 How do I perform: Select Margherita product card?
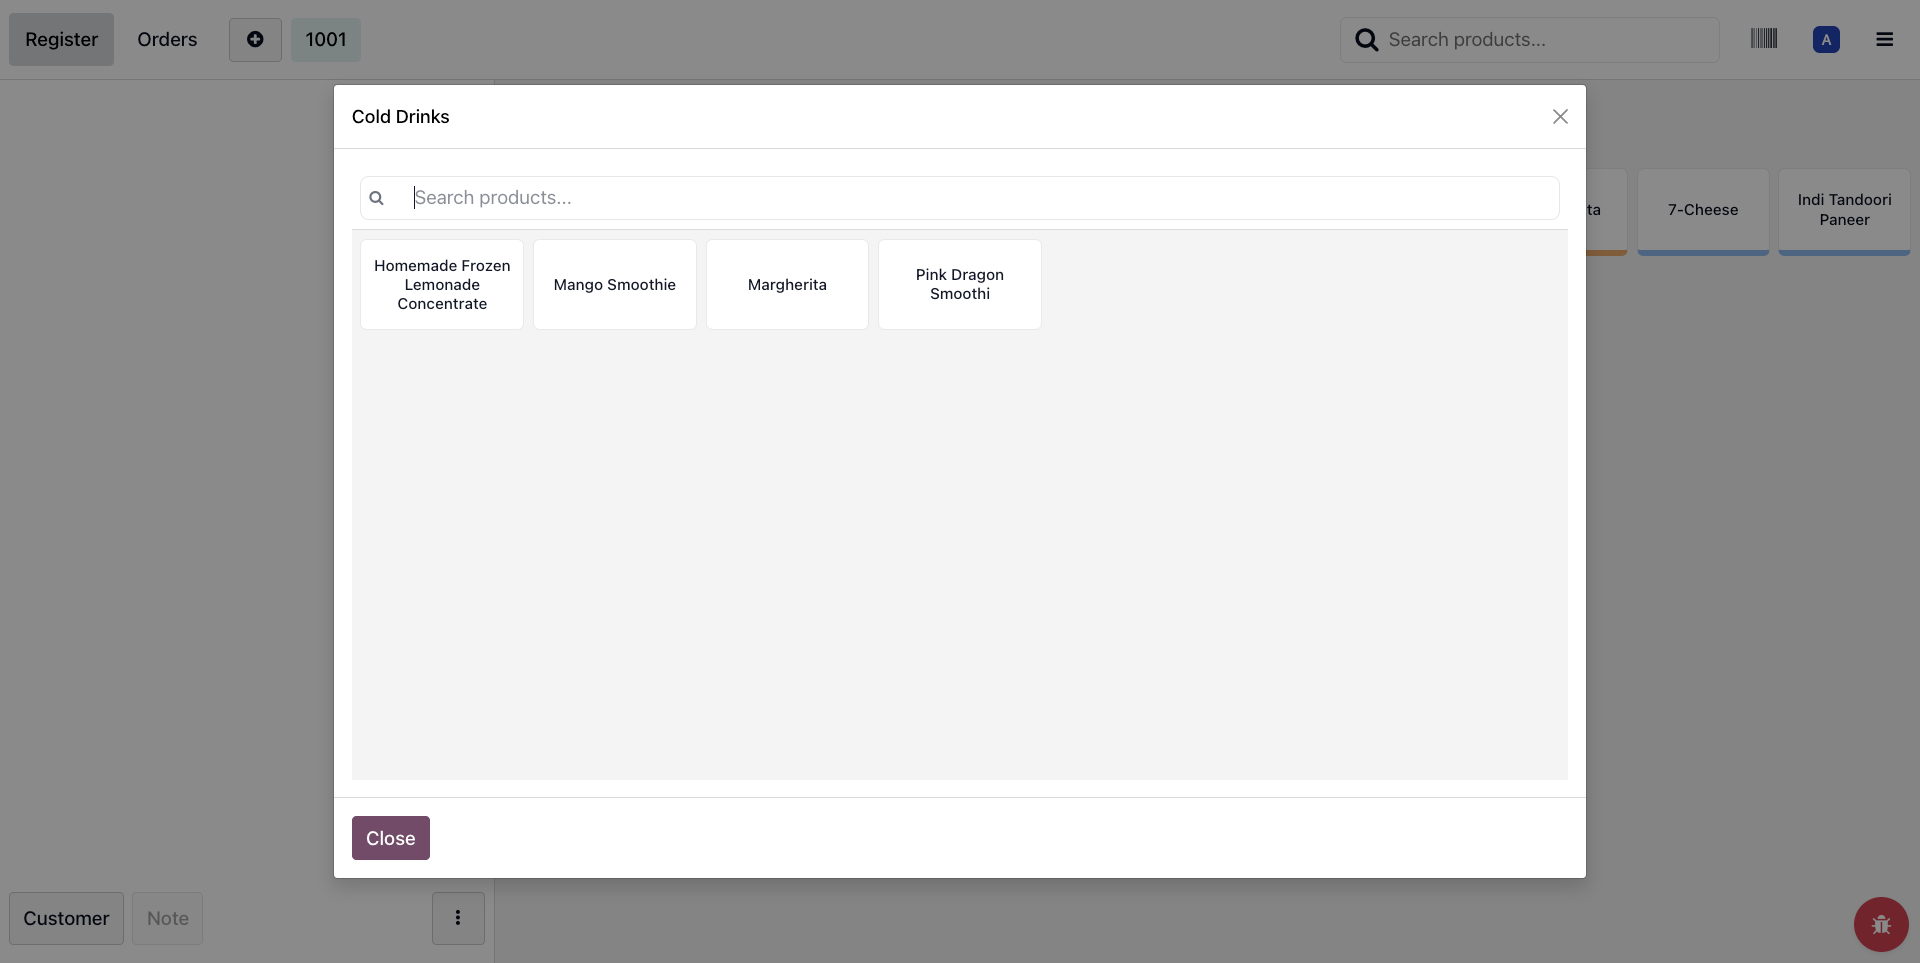pos(788,285)
